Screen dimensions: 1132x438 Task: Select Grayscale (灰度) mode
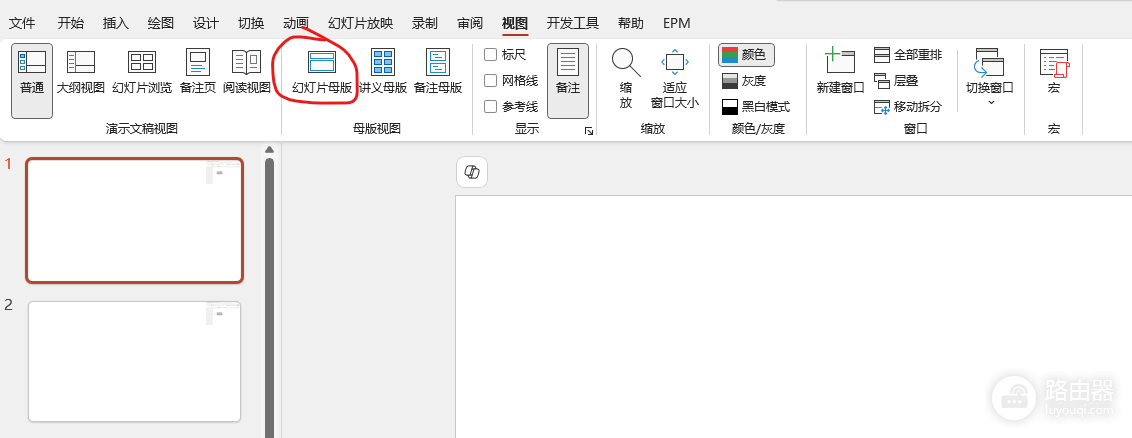click(744, 81)
